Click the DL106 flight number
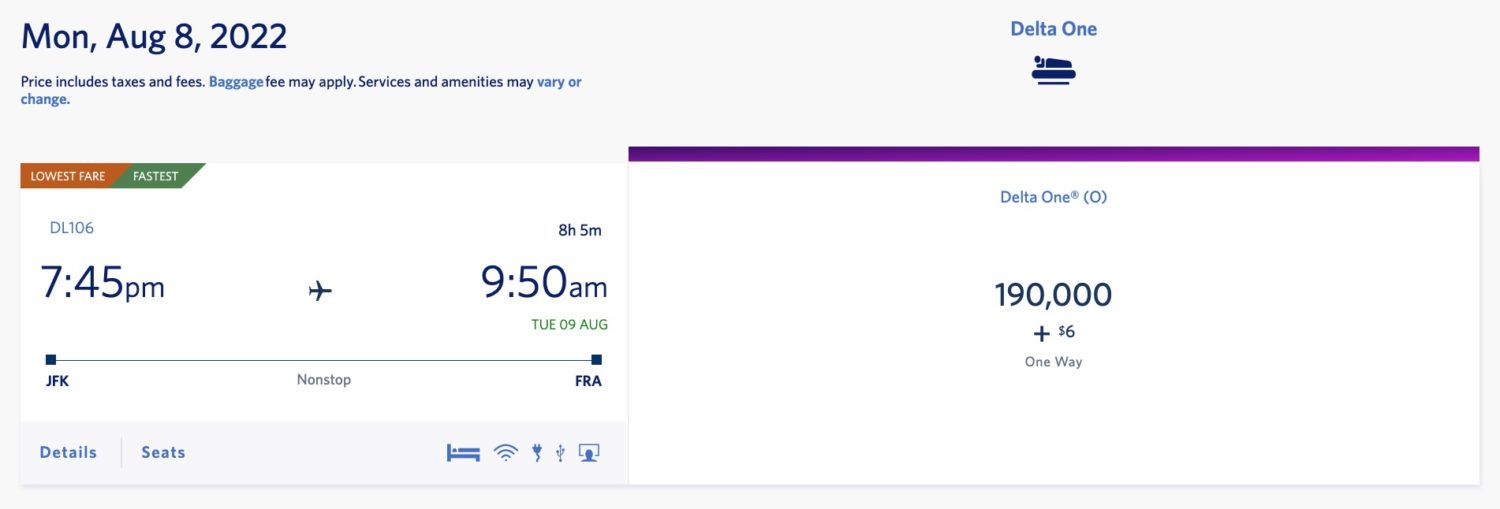 (72, 228)
